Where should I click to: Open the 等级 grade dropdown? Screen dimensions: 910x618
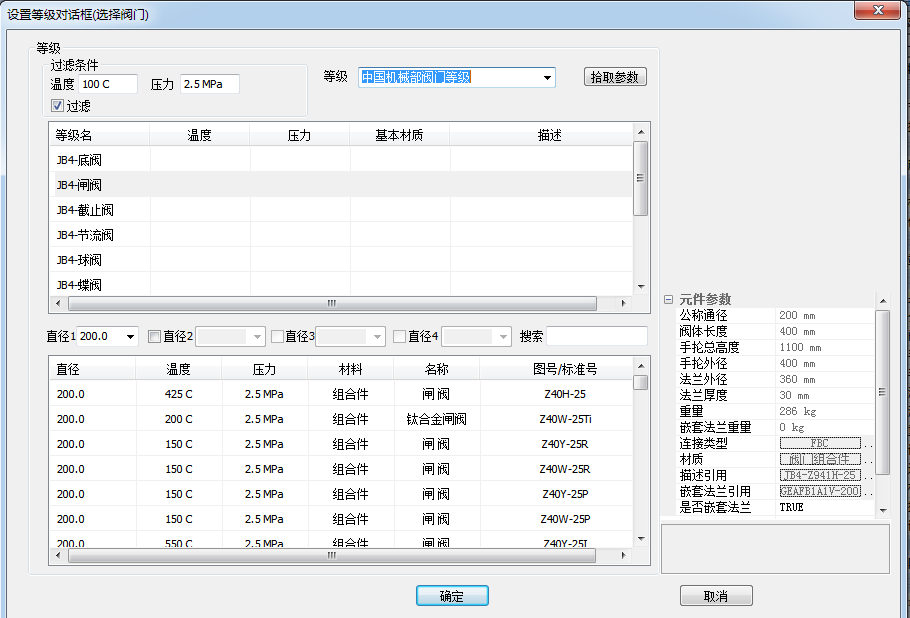coord(547,77)
